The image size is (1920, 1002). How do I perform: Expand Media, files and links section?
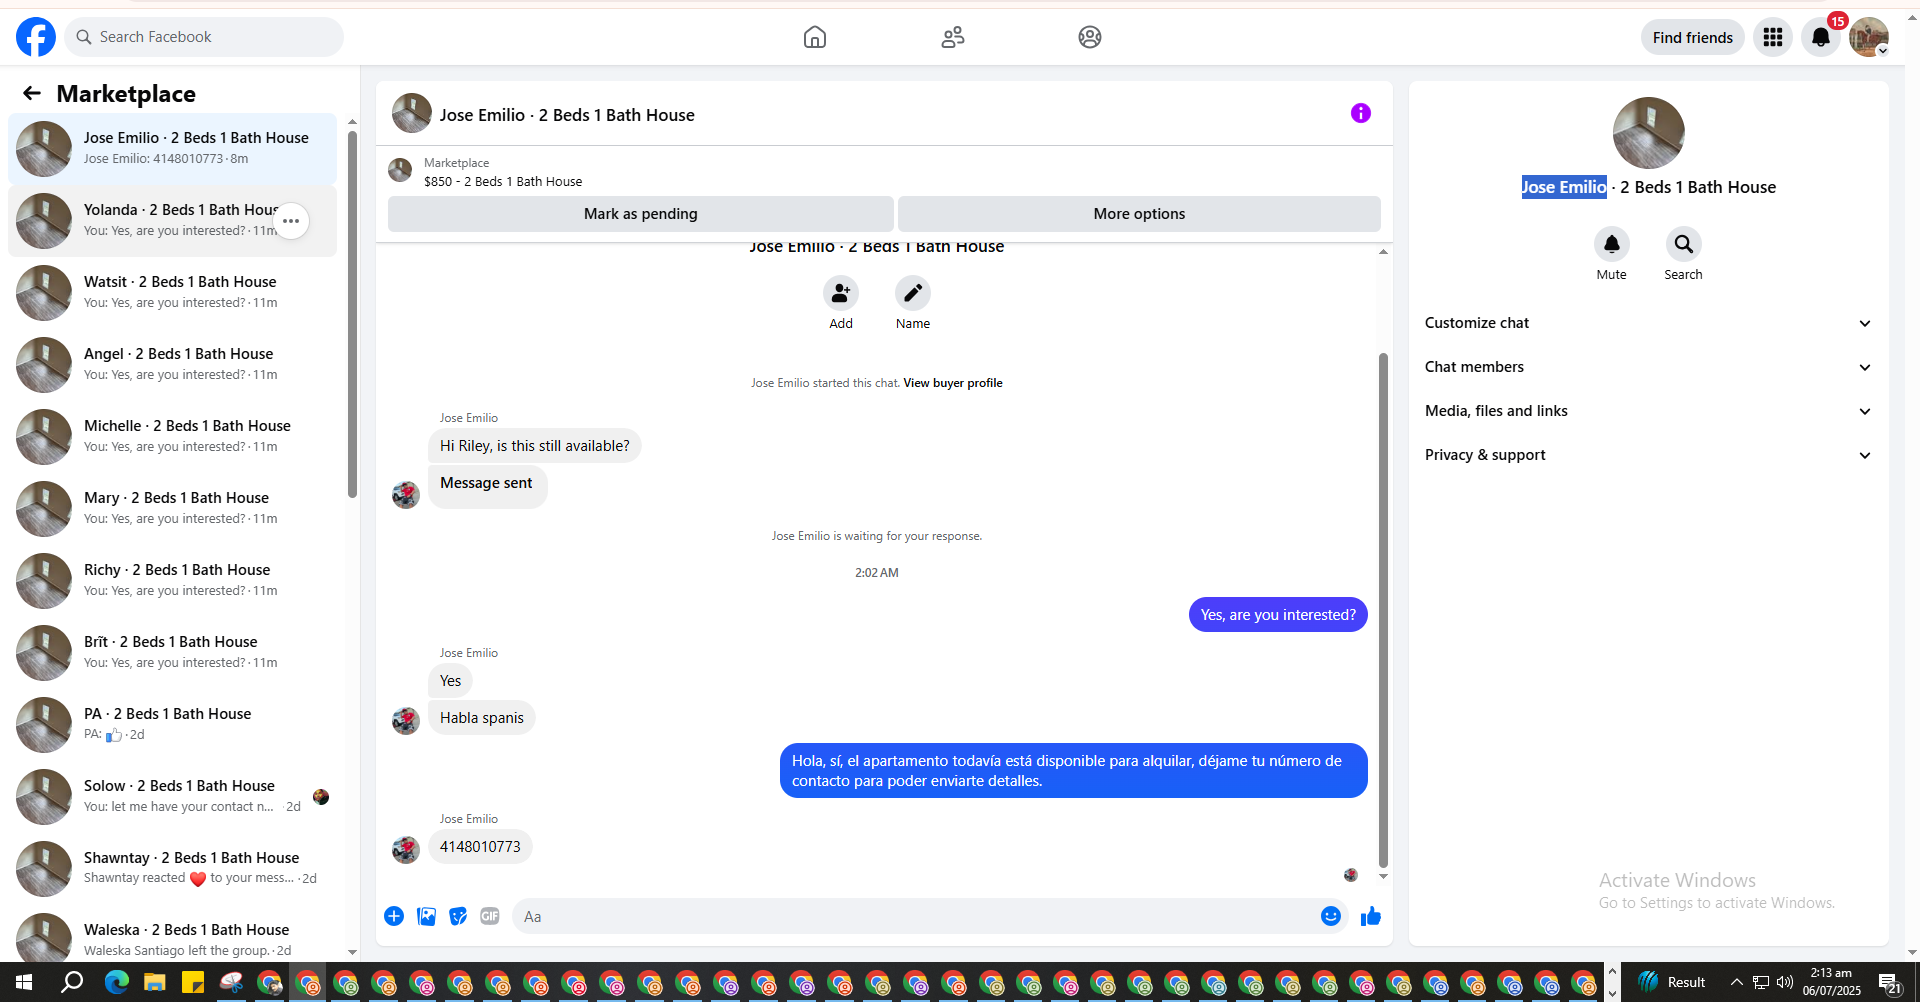pos(1648,411)
